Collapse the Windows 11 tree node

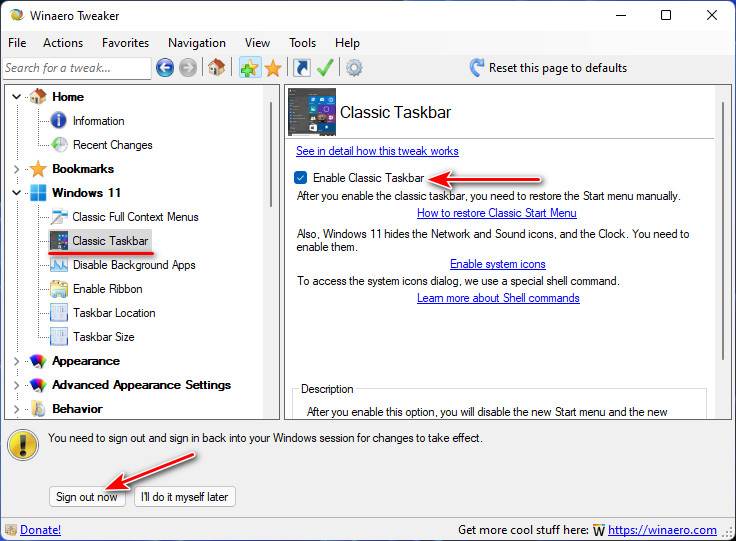coord(16,193)
